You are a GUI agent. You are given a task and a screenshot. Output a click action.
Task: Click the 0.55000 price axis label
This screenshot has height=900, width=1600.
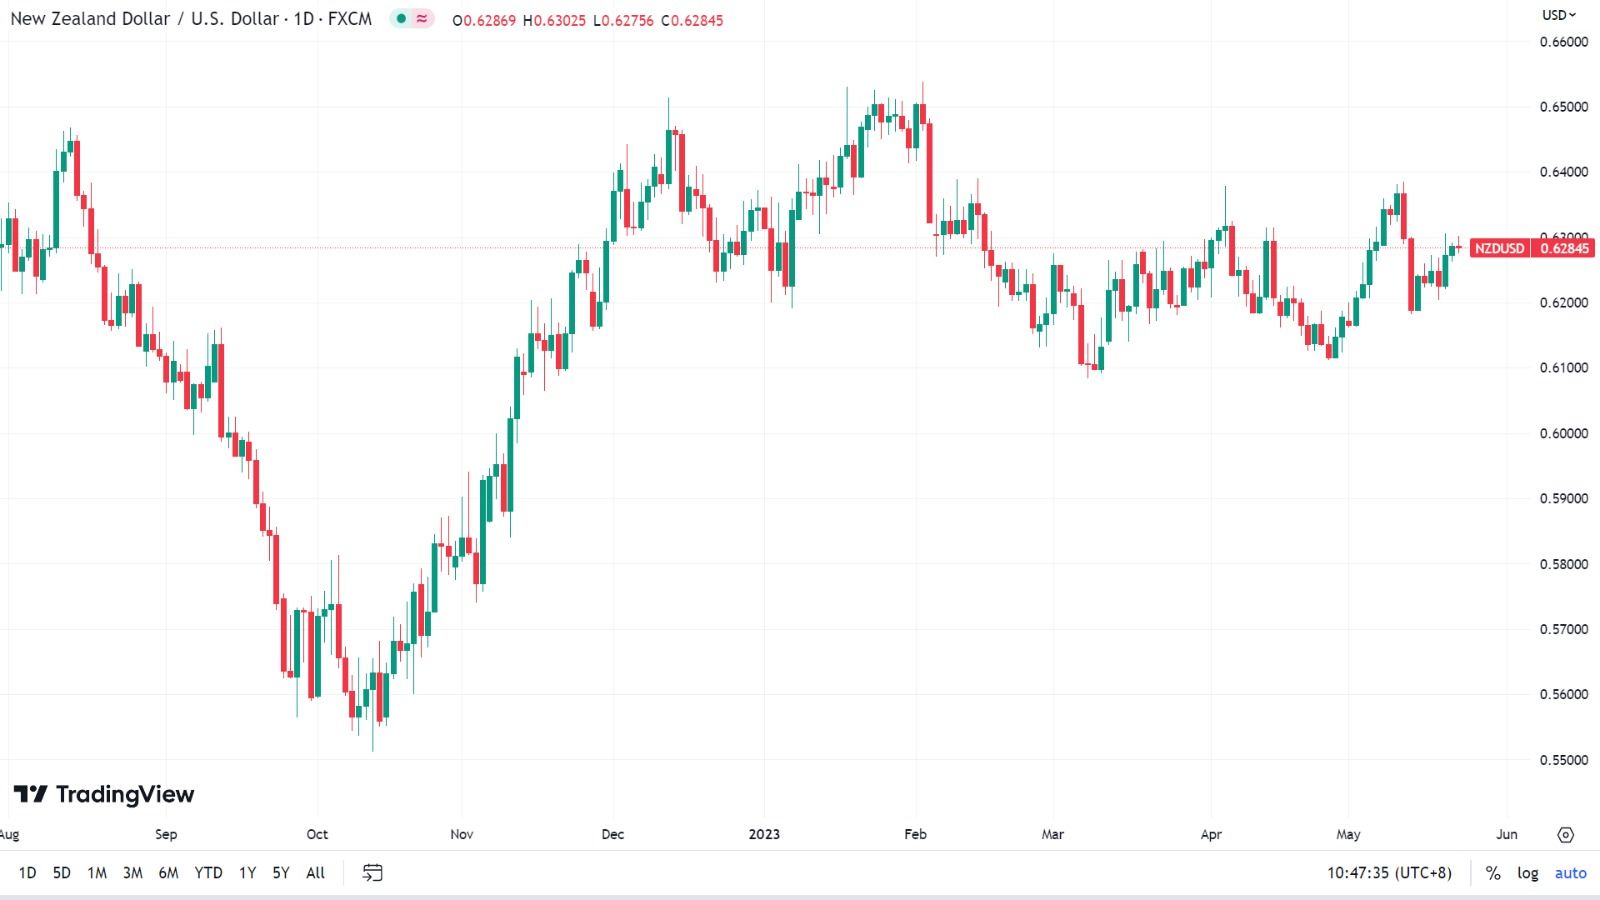pyautogui.click(x=1564, y=760)
